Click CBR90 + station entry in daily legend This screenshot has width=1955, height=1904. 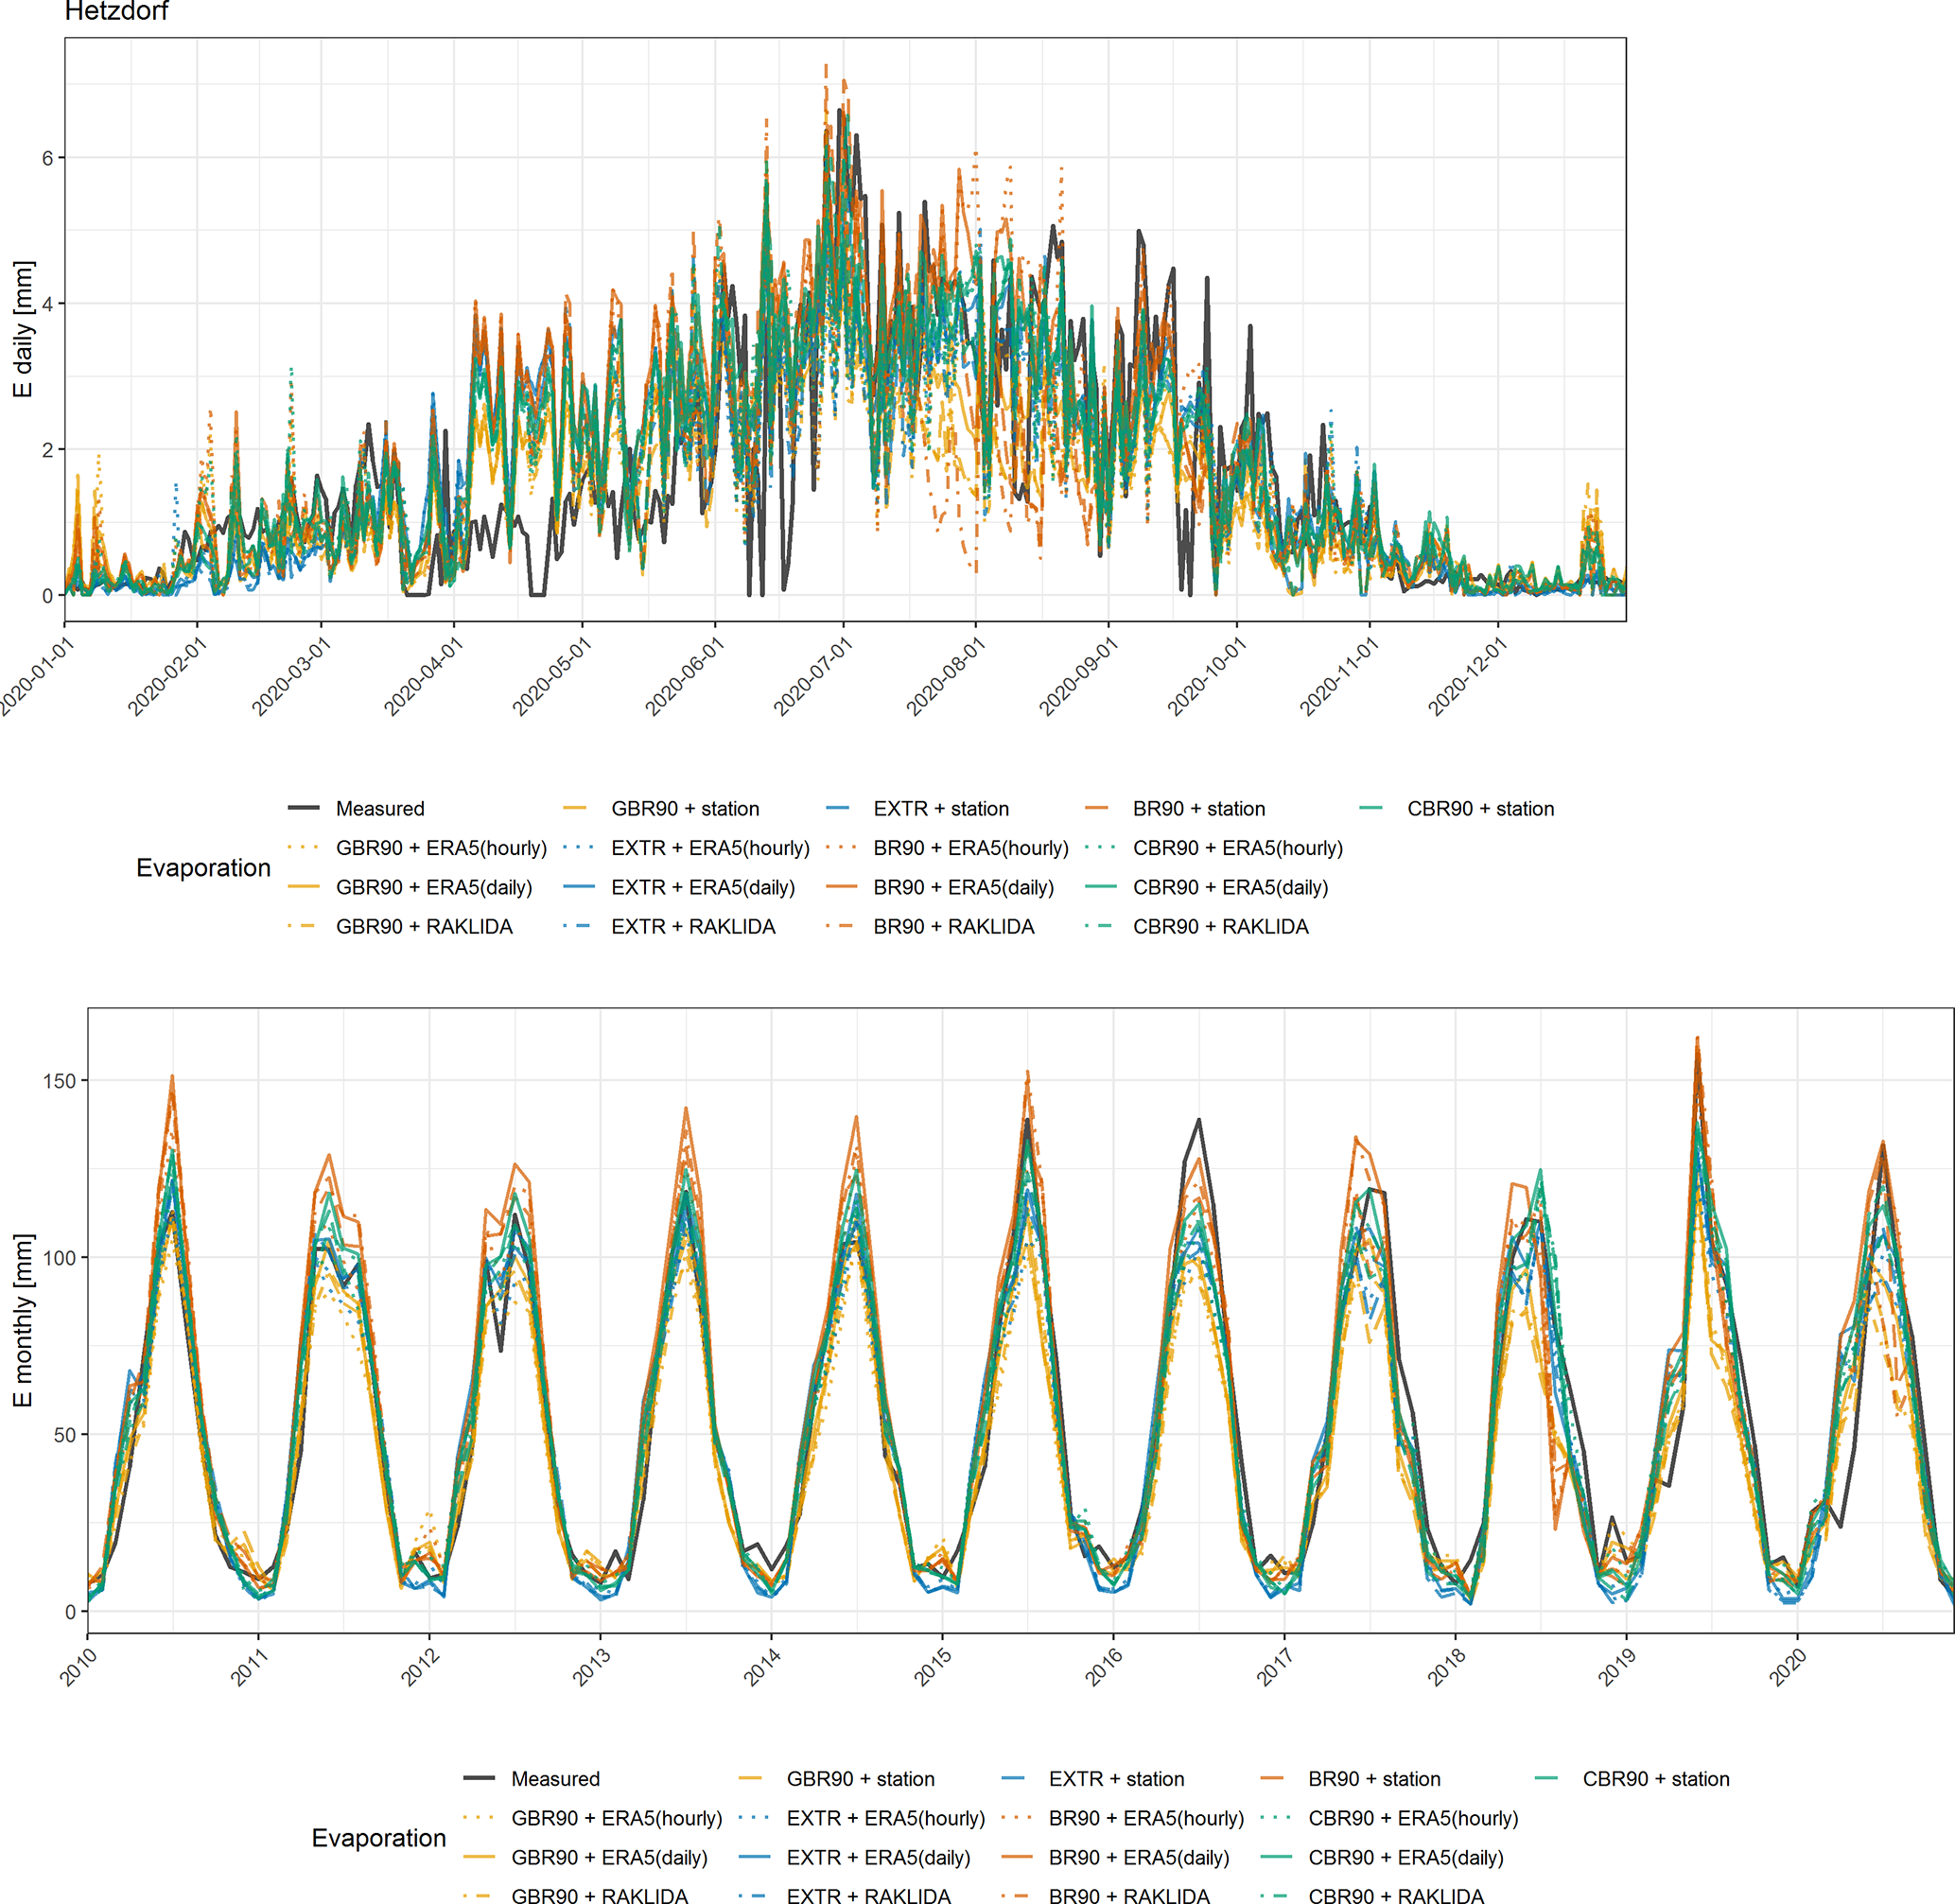[x=1480, y=808]
